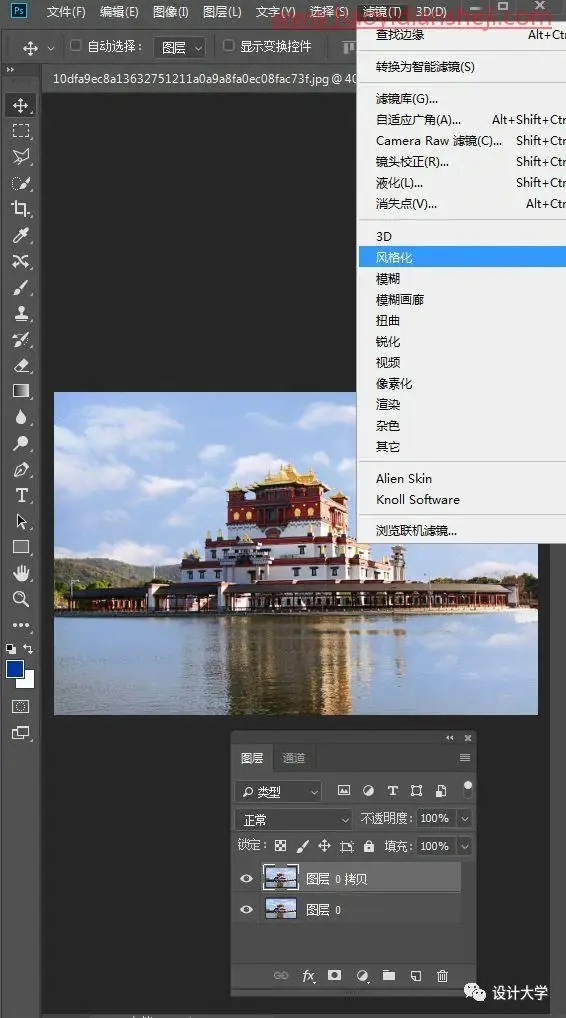Viewport: 566px width, 1018px height.
Task: Select the Dodge tool
Action: [21, 443]
